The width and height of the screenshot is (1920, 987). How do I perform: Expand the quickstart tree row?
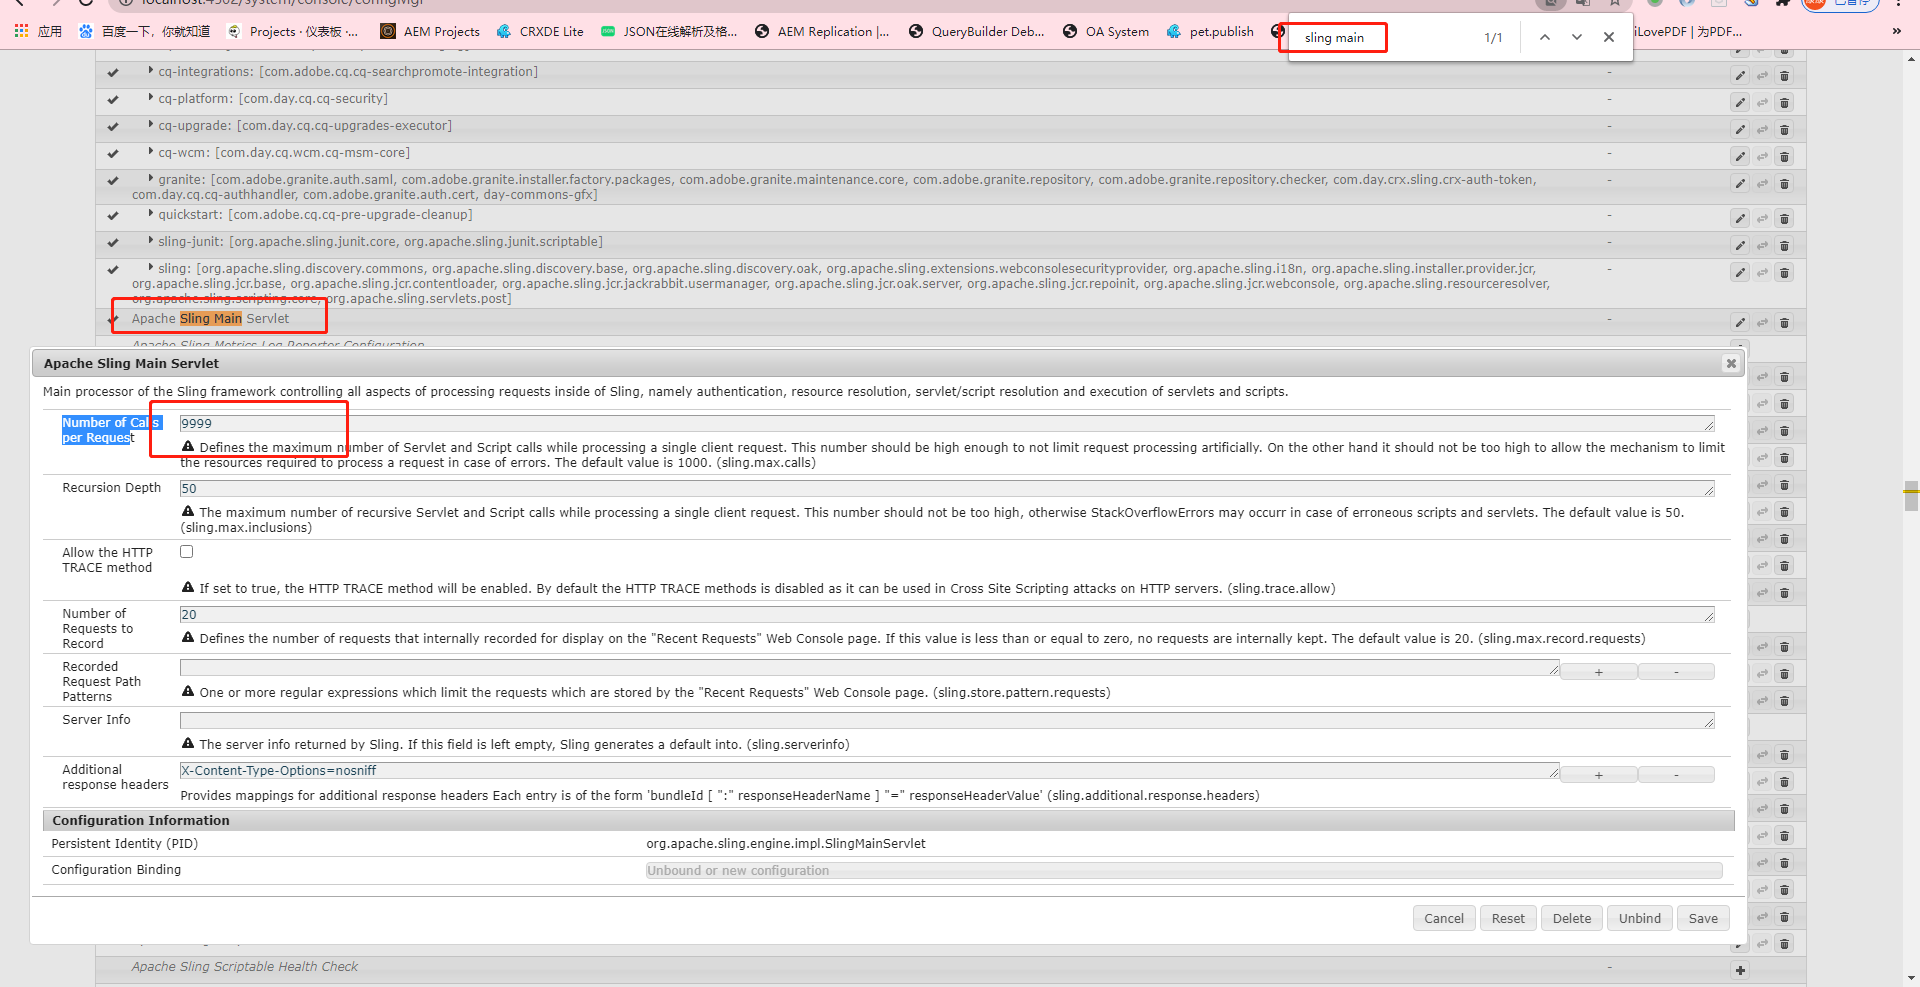tap(151, 213)
